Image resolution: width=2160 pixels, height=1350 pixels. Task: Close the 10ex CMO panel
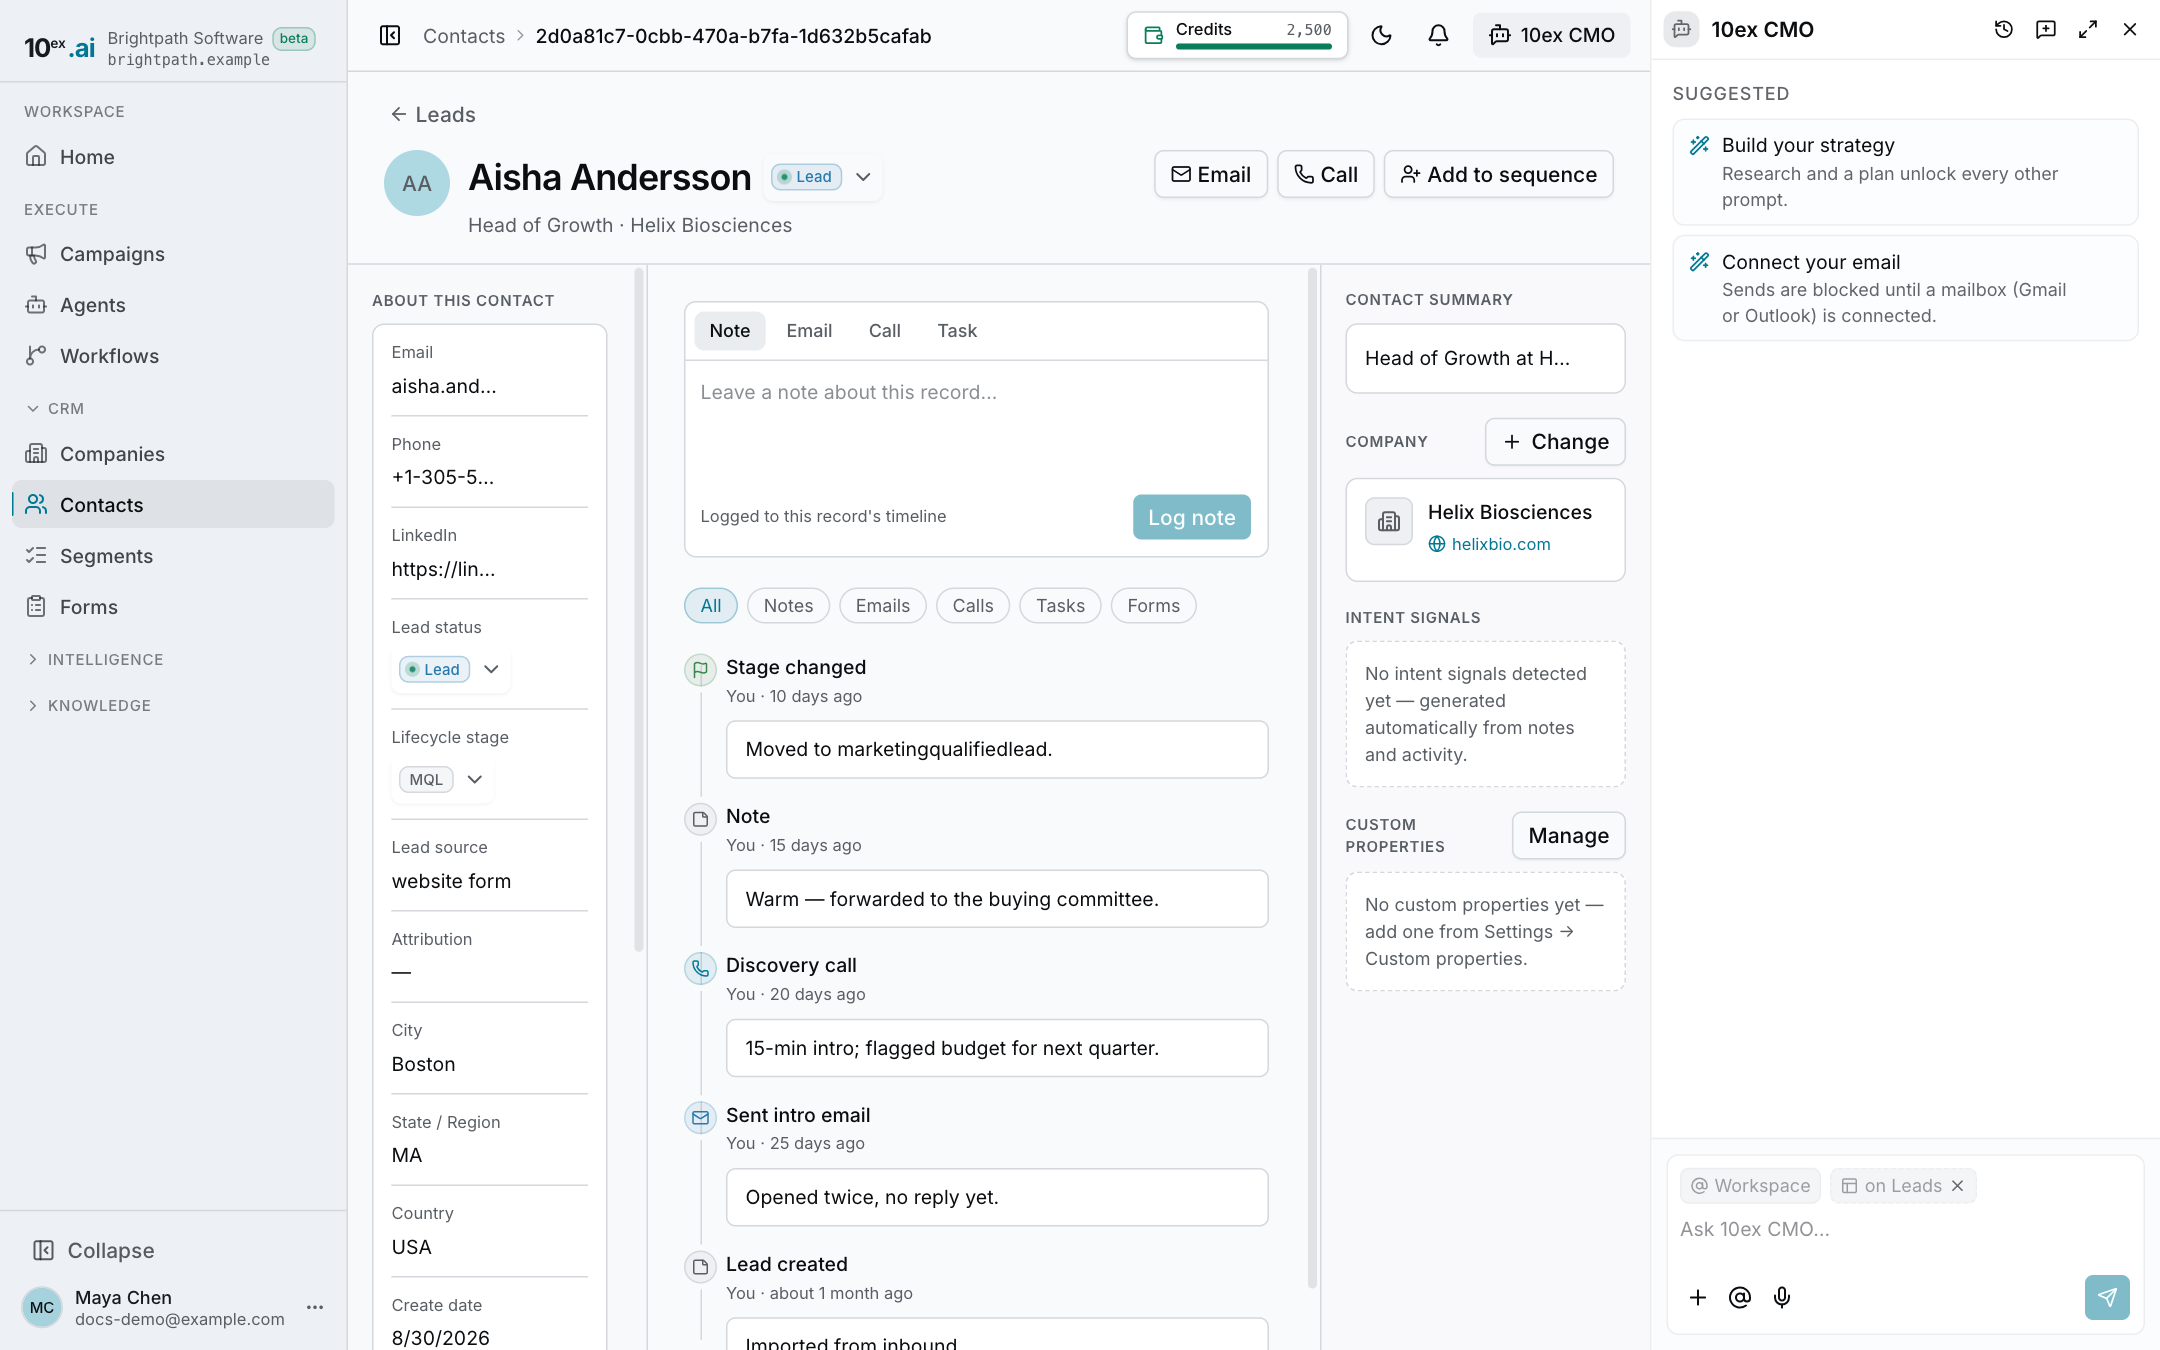[x=2130, y=30]
